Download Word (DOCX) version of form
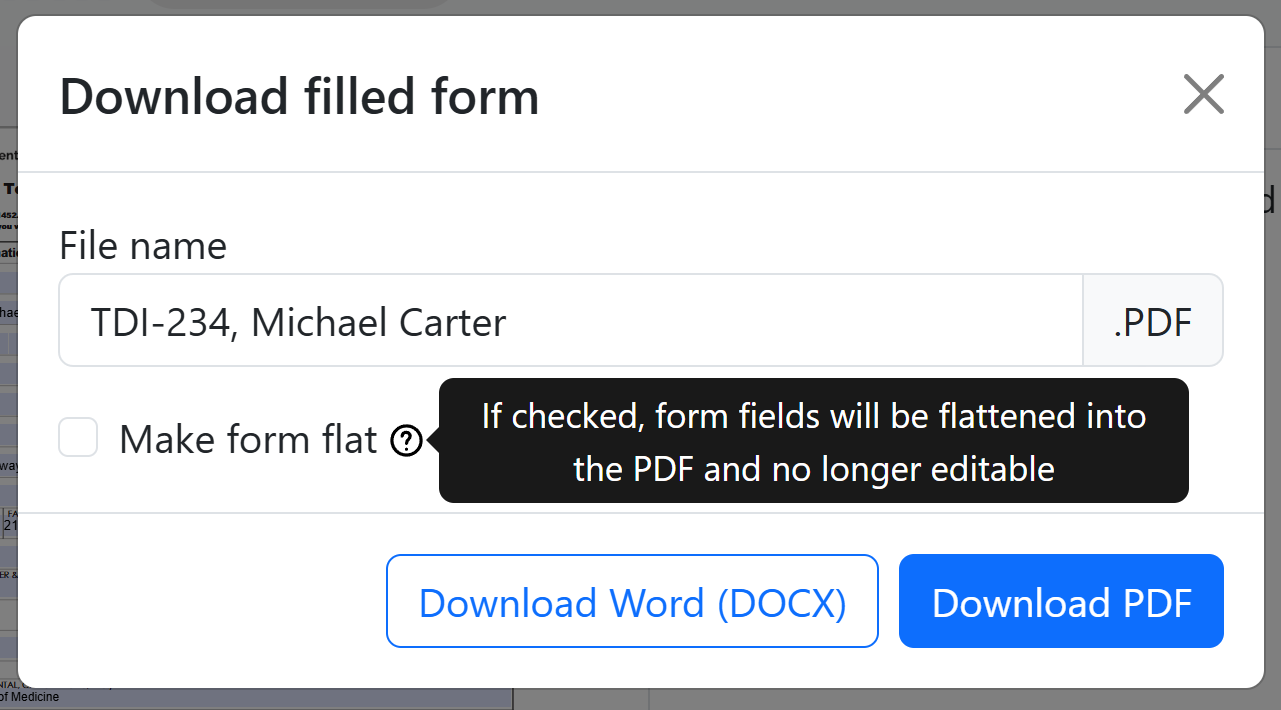 coord(632,601)
